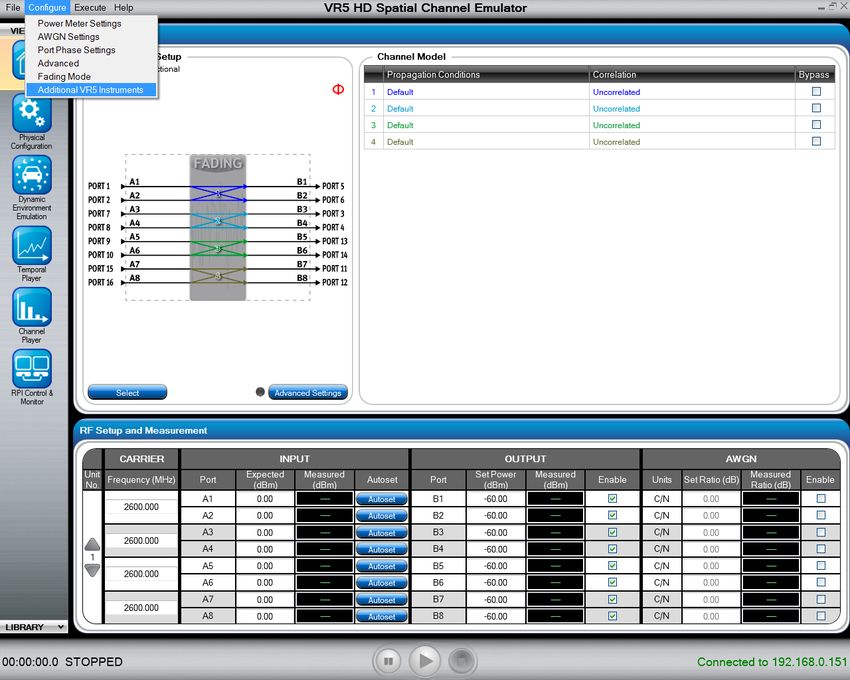Image resolution: width=850 pixels, height=680 pixels.
Task: Toggle Bypass checkbox for channel model row 4
Action: (x=816, y=141)
